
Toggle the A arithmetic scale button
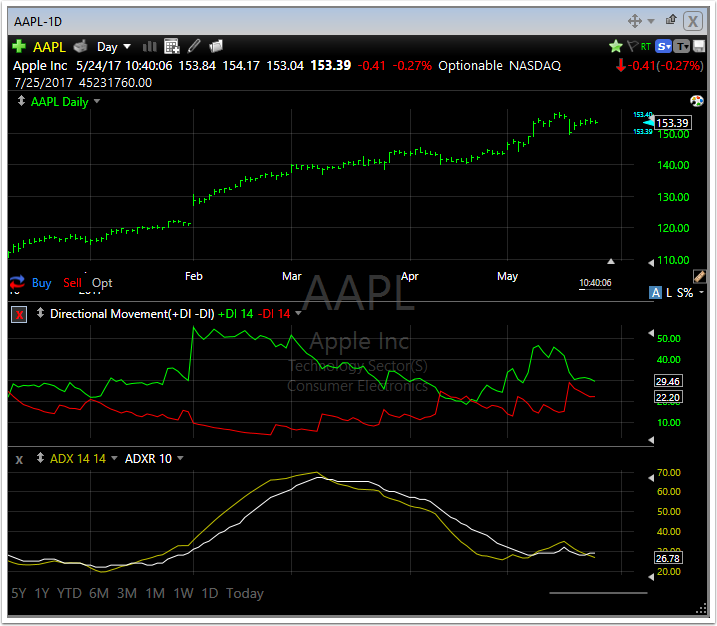tap(655, 293)
